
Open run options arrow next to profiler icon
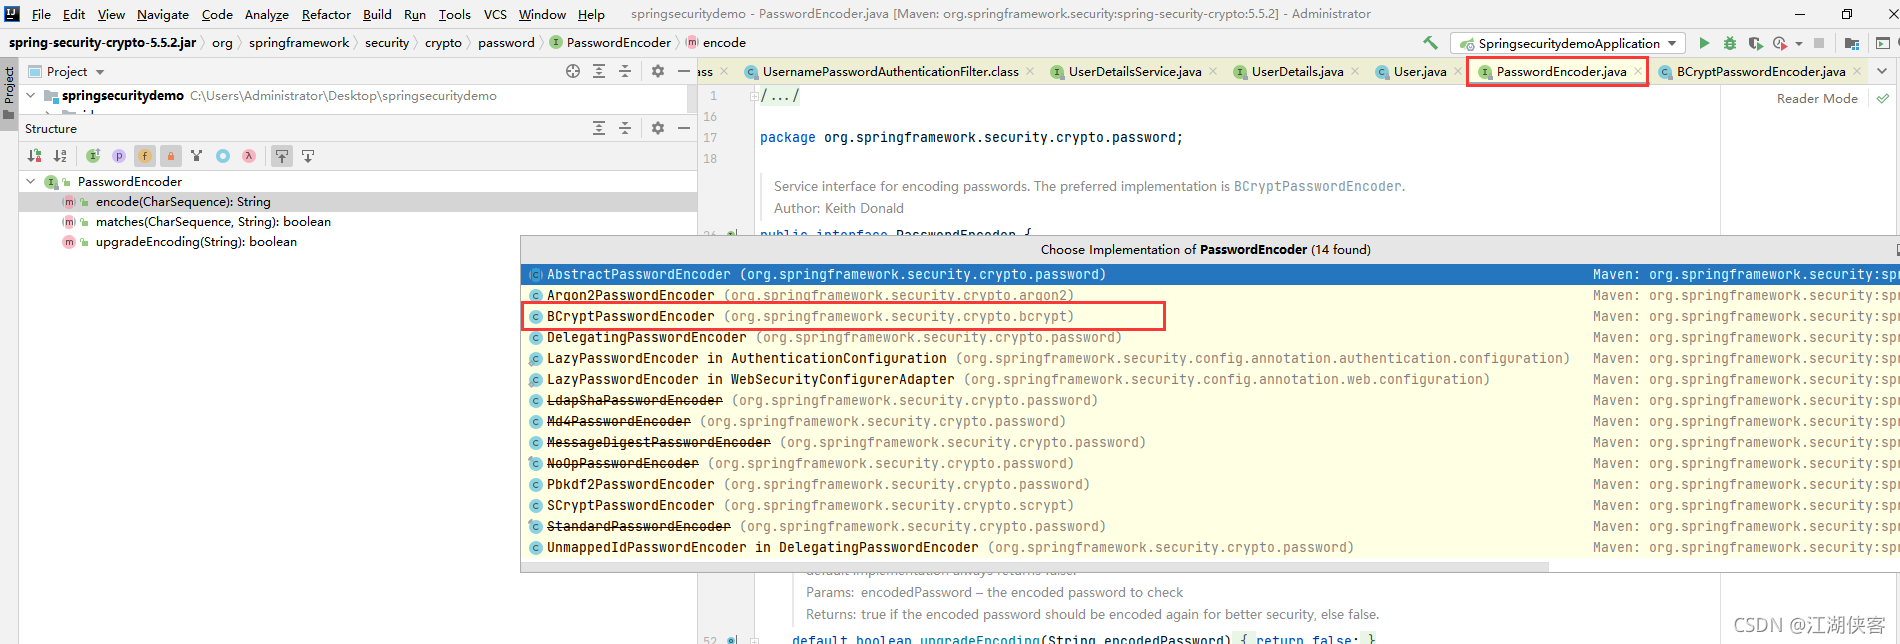click(x=1798, y=43)
